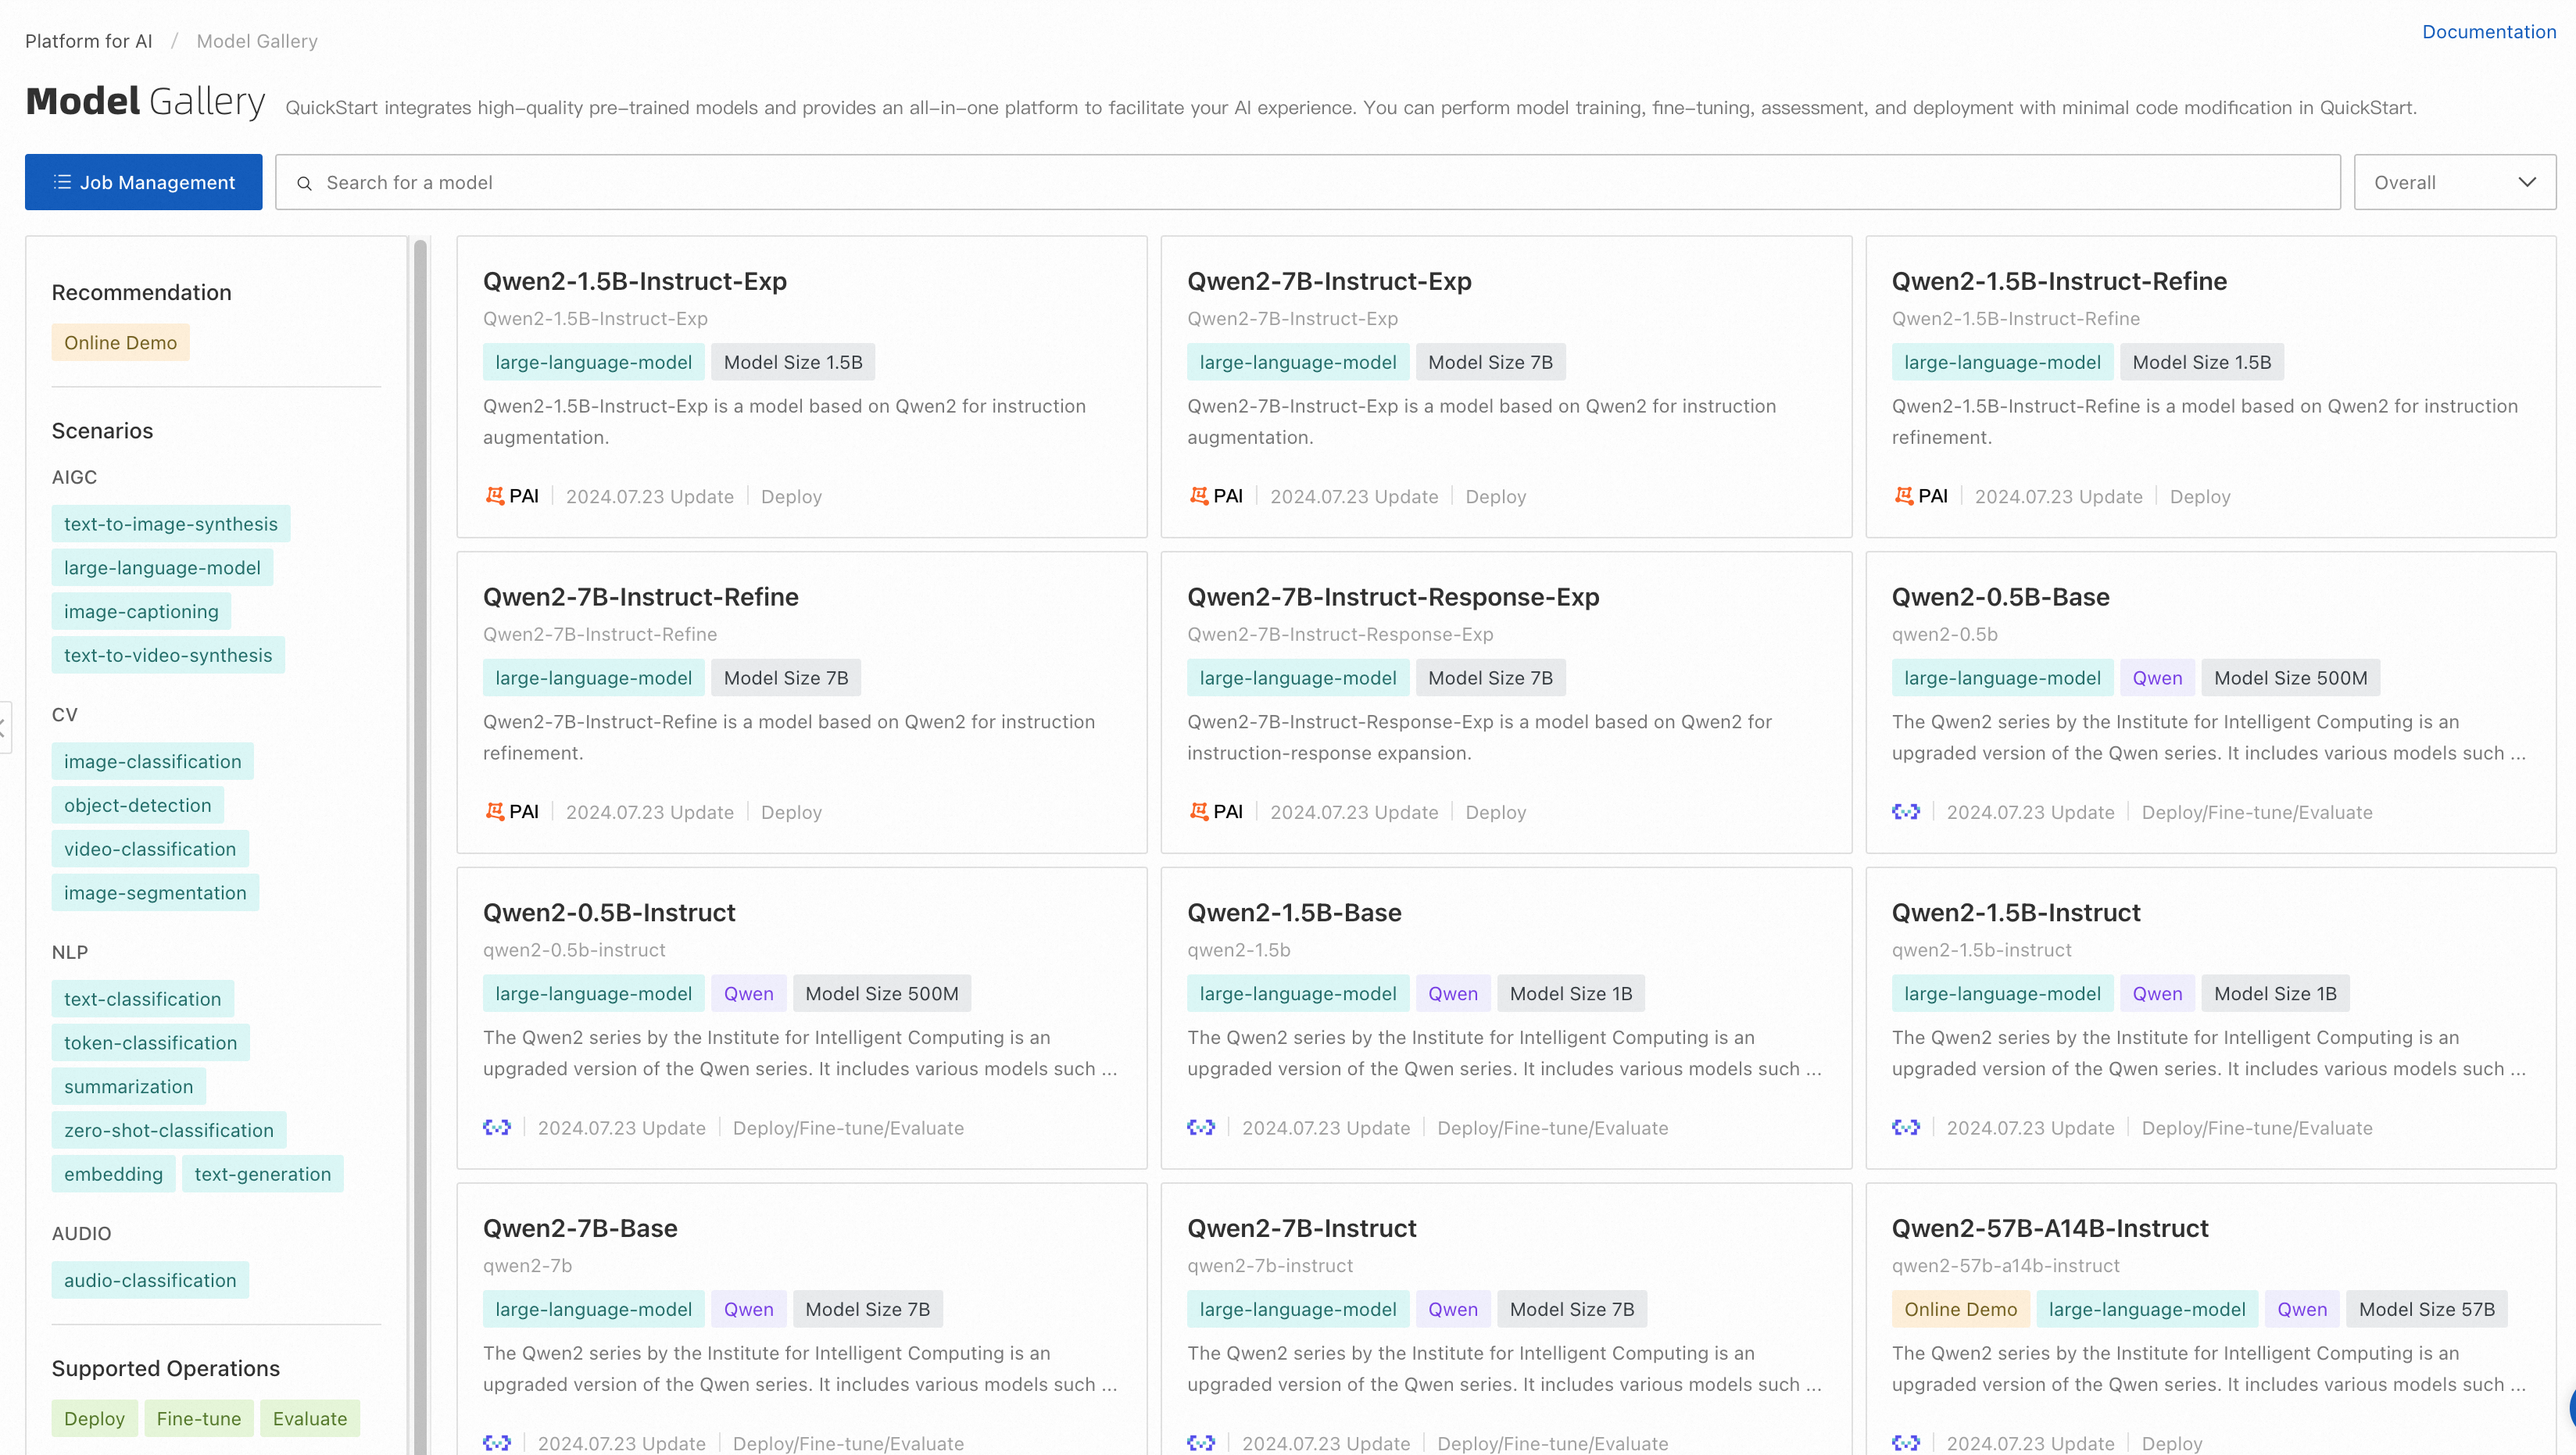Open the Qwen2-7B-Instruct-Response-Exp model card
The image size is (2576, 1455).
(1506, 703)
